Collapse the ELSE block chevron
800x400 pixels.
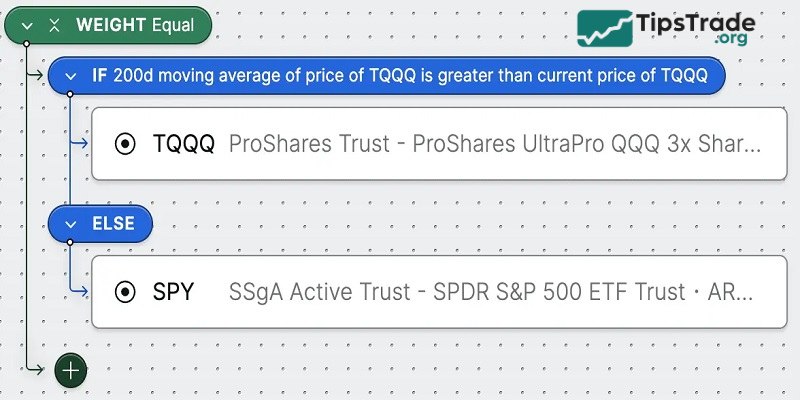[71, 225]
